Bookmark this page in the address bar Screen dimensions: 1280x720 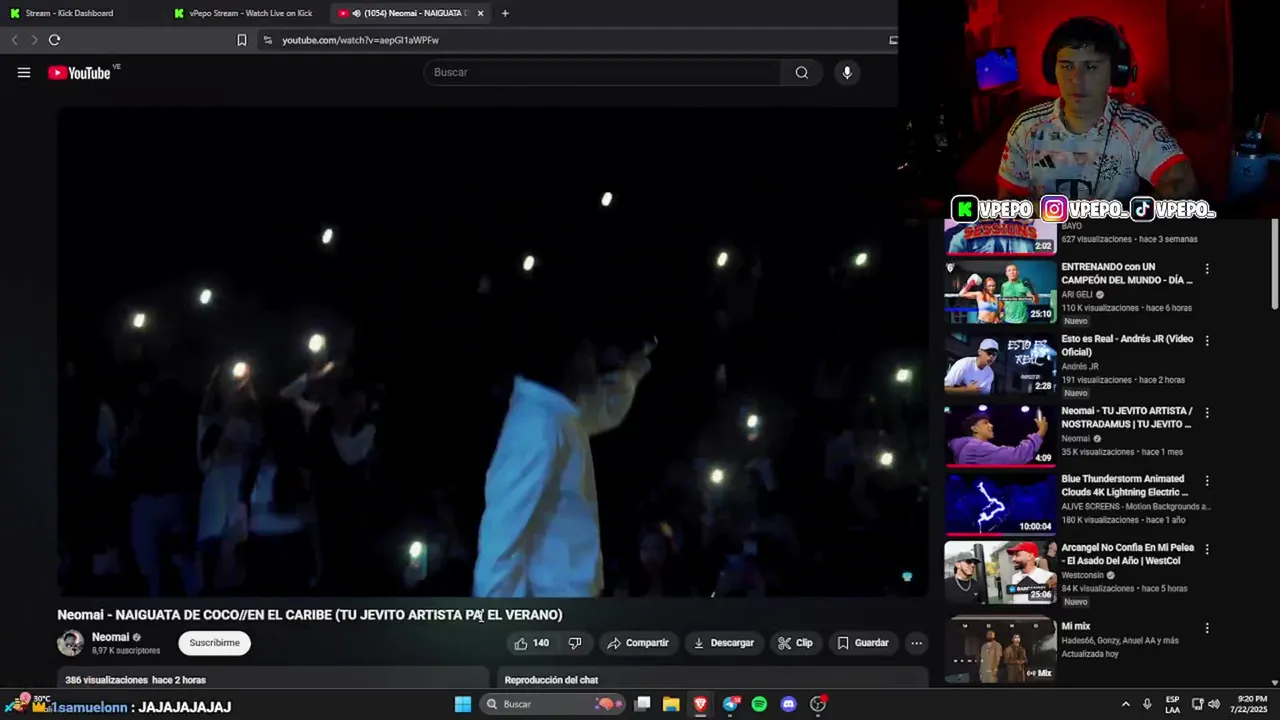pos(242,40)
